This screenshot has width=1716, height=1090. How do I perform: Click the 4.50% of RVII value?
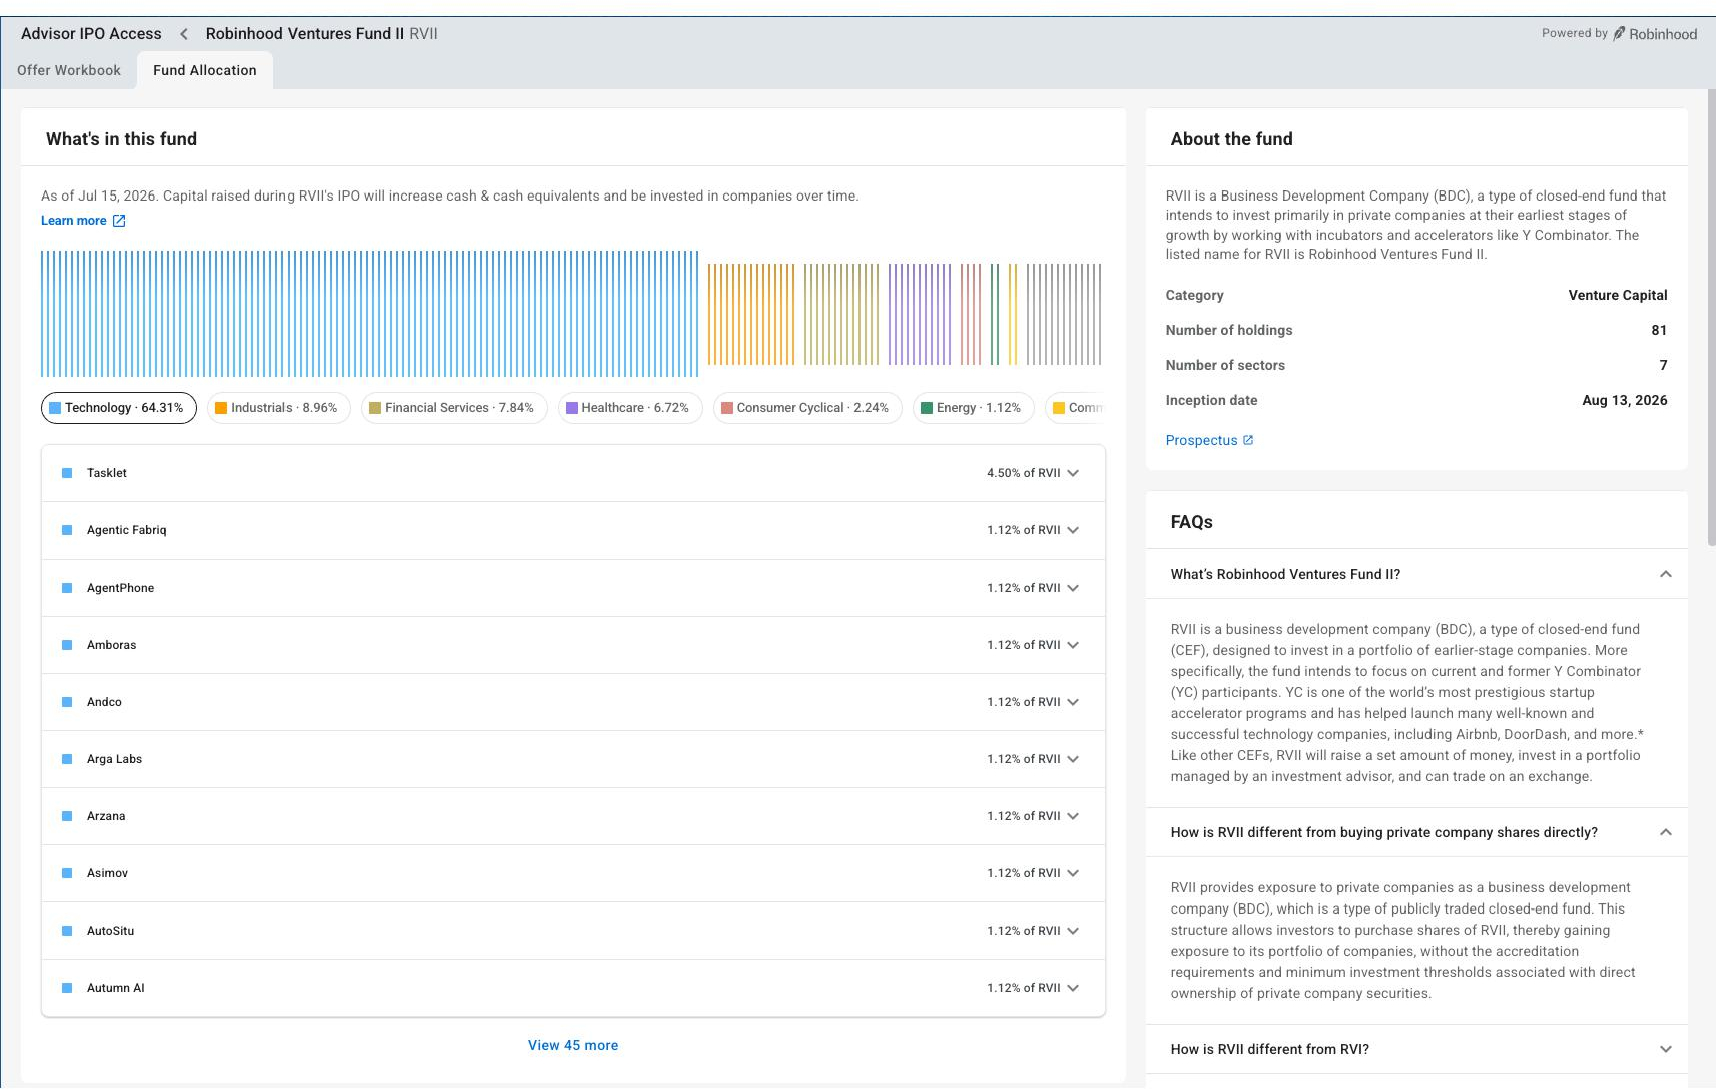coord(1023,473)
